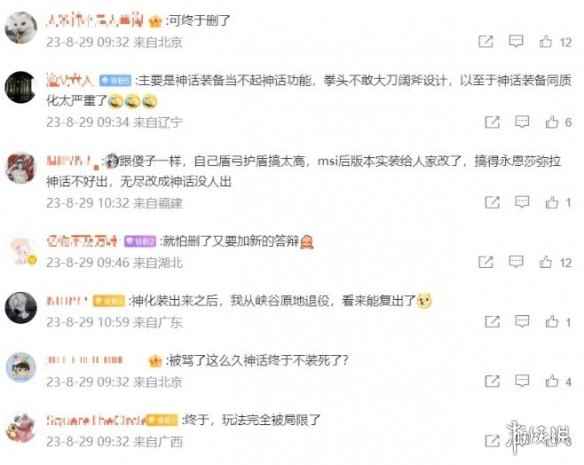Like the comment from 辽宁 with 6 likes
The width and height of the screenshot is (584, 465).
click(552, 121)
